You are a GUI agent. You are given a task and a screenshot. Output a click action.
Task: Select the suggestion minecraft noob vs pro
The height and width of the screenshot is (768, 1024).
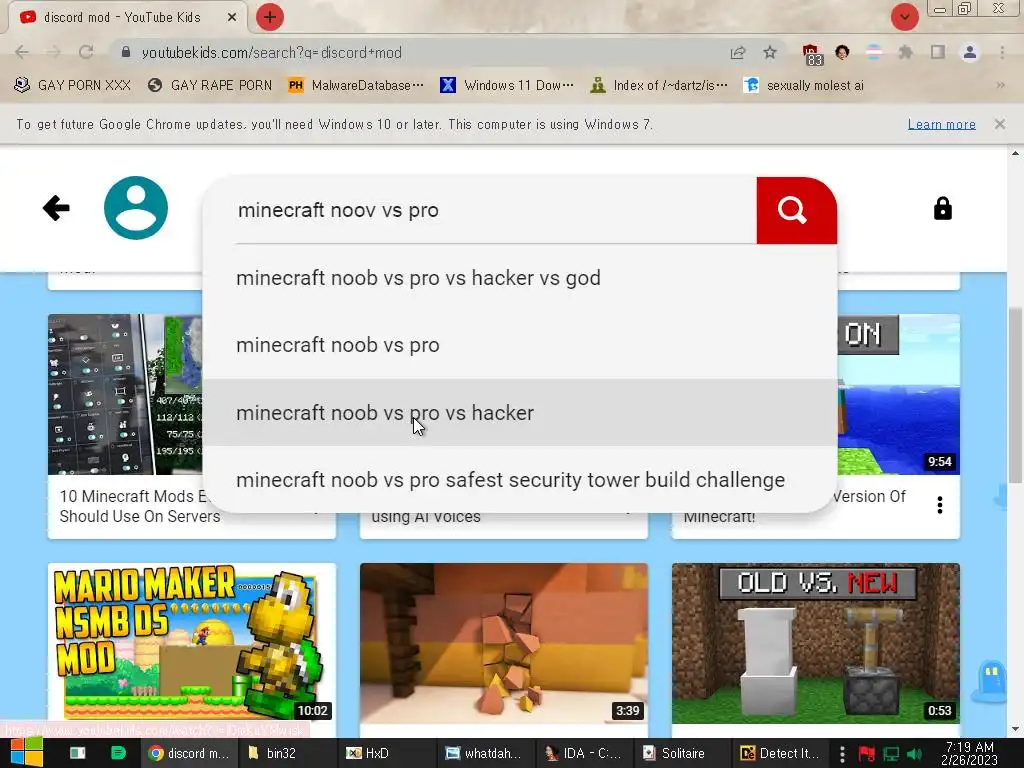click(x=520, y=345)
